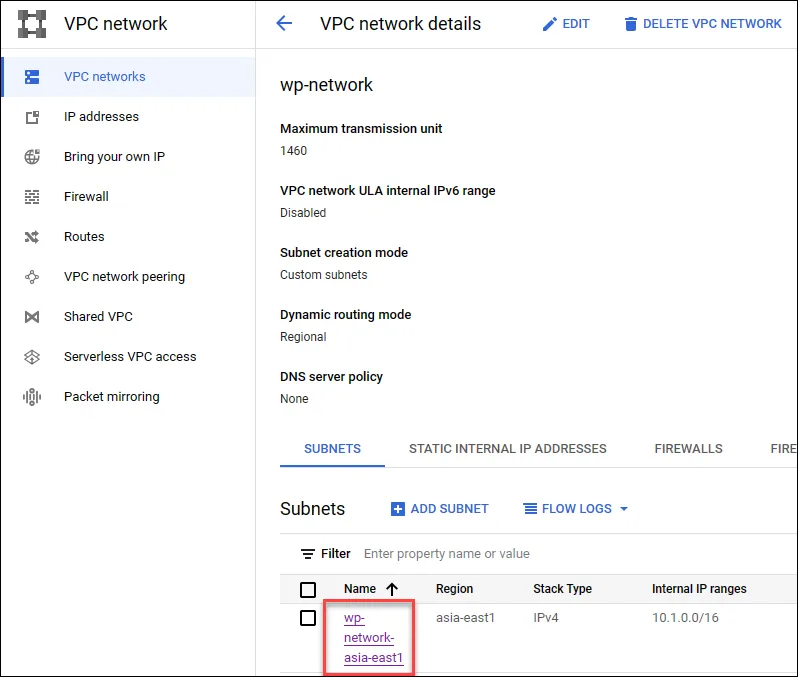
Task: Click the Flow Logs list icon
Action: [x=530, y=509]
